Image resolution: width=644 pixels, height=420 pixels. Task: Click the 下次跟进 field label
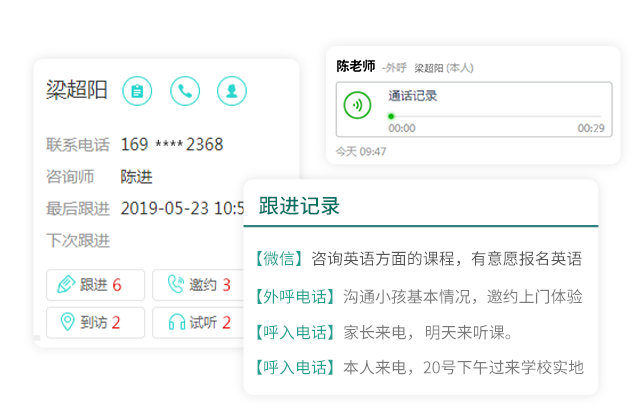pos(78,241)
